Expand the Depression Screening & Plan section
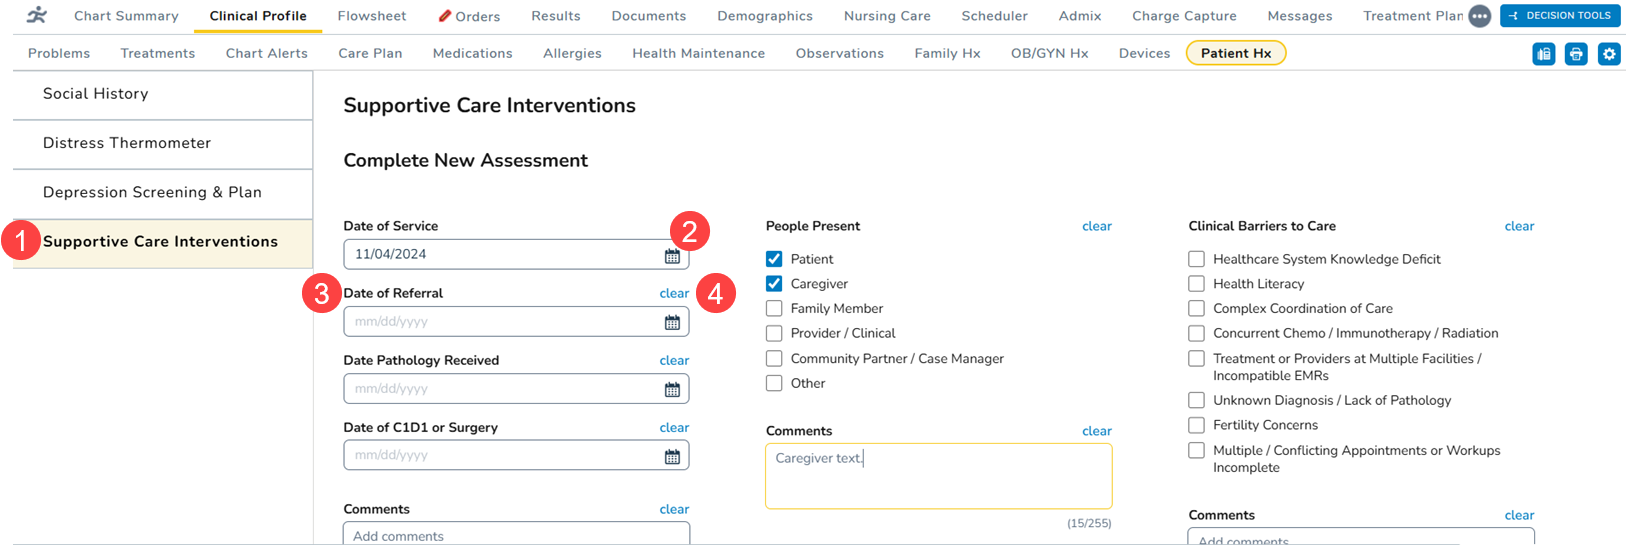 tap(152, 193)
